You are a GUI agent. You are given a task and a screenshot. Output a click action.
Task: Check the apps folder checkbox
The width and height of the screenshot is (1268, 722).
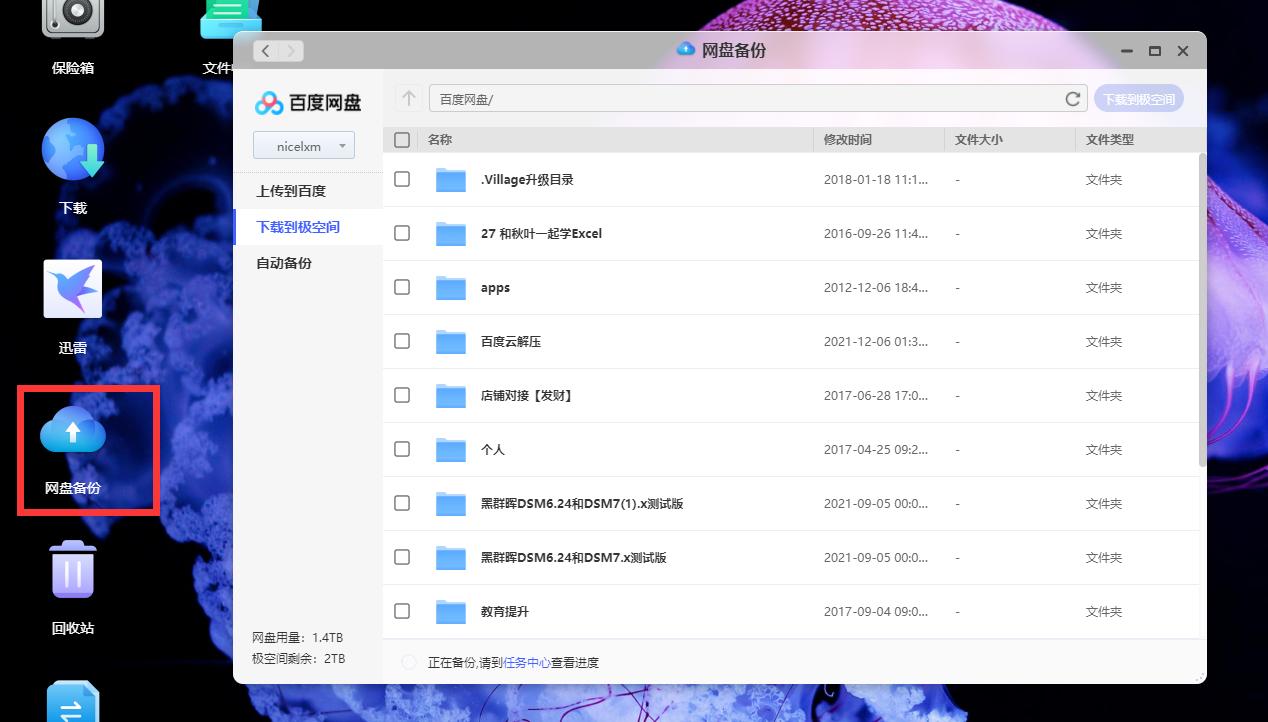coord(402,287)
